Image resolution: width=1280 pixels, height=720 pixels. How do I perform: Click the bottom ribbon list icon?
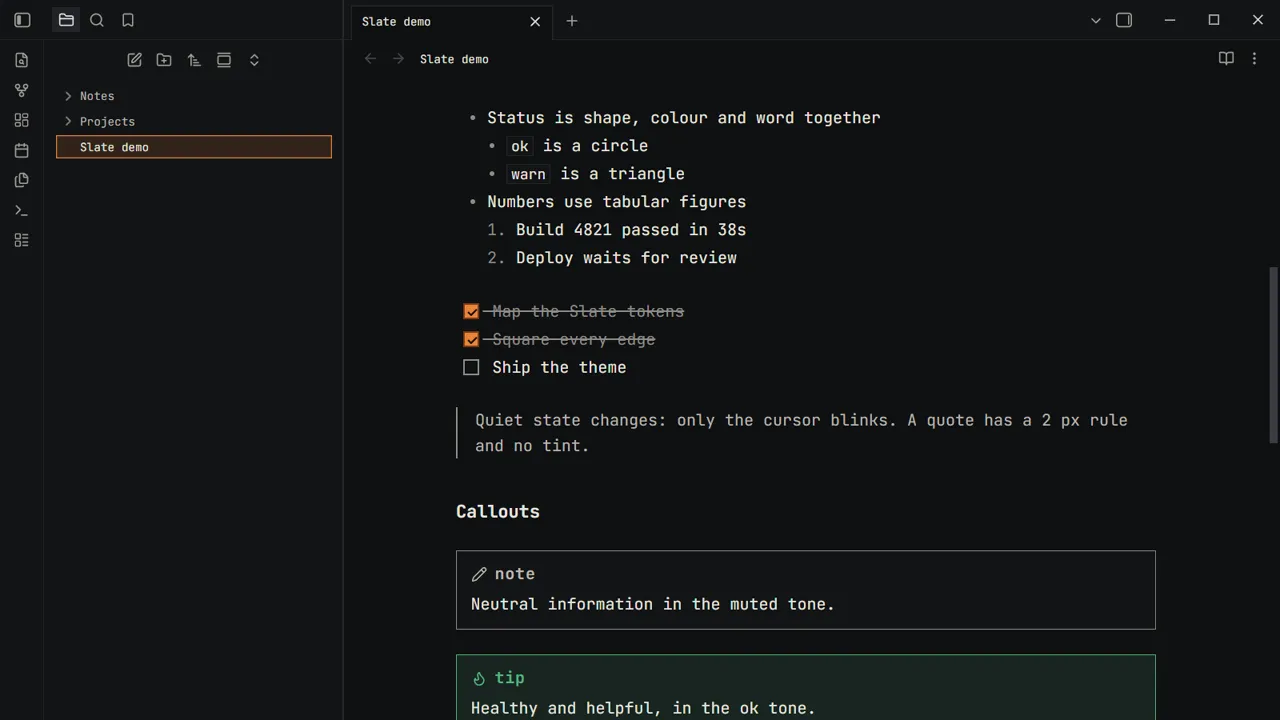22,240
